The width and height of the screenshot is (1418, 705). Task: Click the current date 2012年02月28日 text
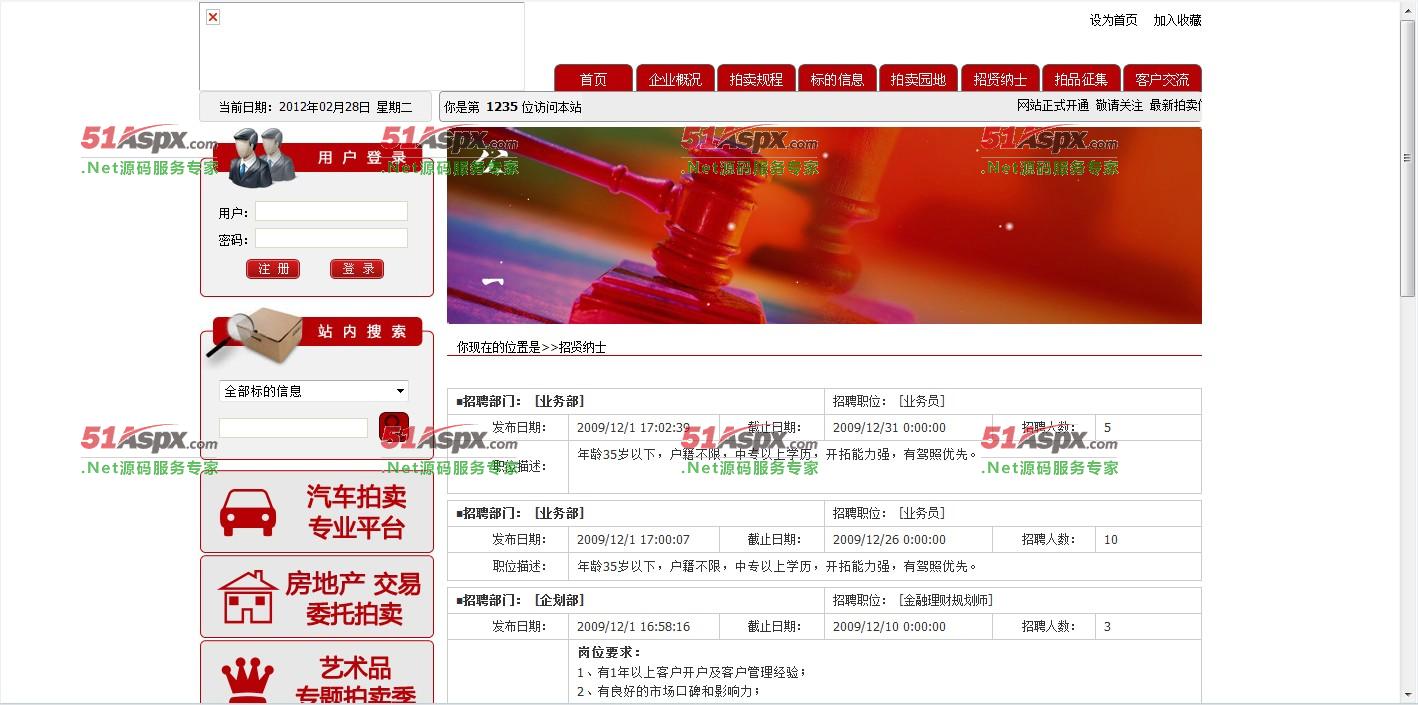(x=325, y=107)
